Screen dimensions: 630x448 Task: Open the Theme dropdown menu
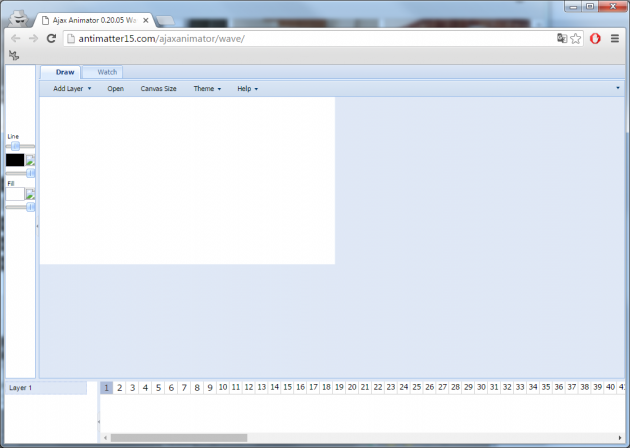coord(207,89)
